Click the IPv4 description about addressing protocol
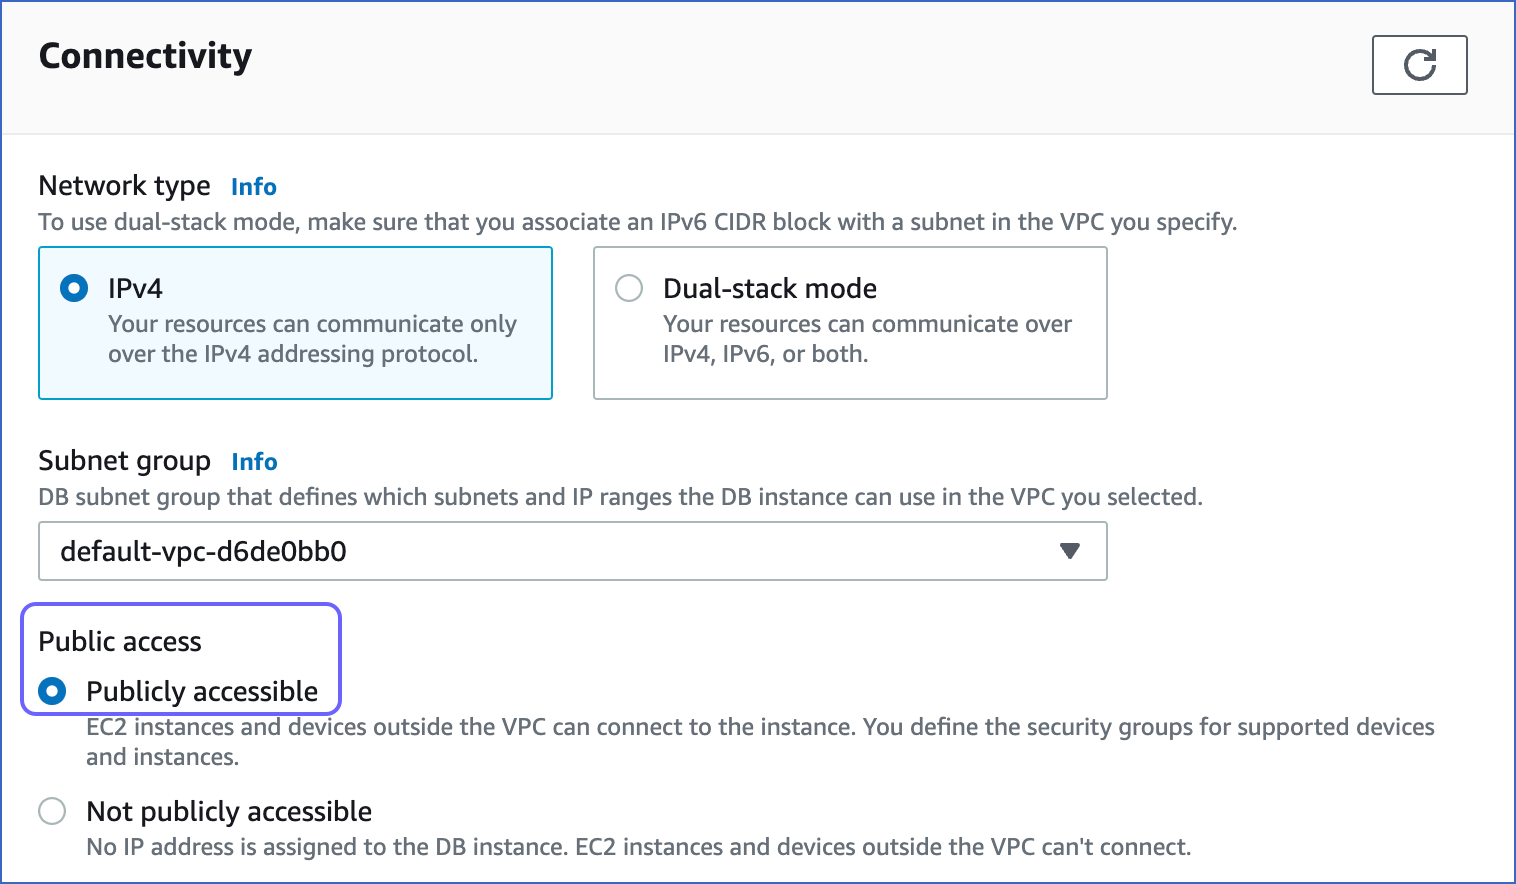 click(x=312, y=339)
